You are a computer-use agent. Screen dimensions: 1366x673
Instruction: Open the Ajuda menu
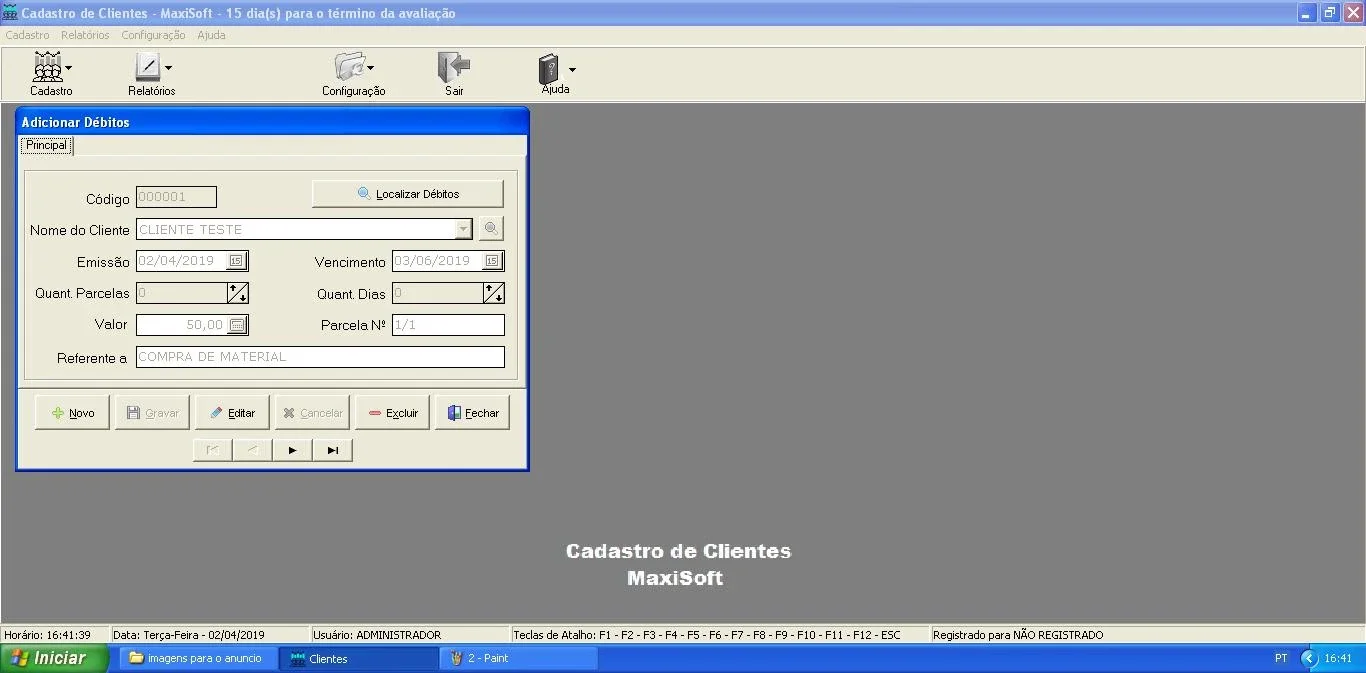211,35
